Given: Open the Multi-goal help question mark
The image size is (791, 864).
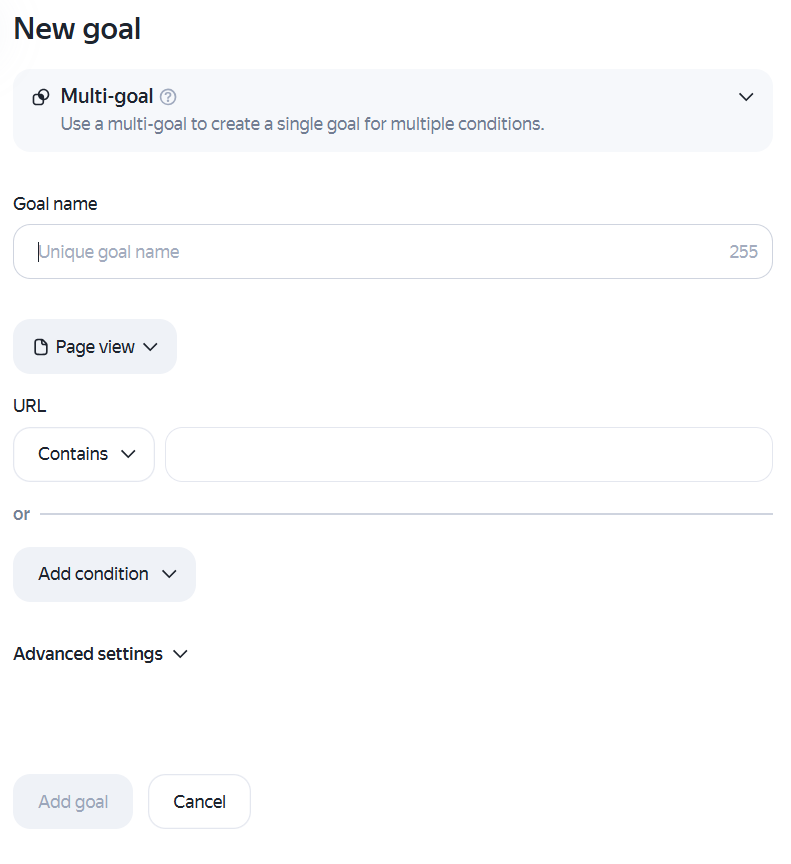Looking at the screenshot, I should coord(168,97).
